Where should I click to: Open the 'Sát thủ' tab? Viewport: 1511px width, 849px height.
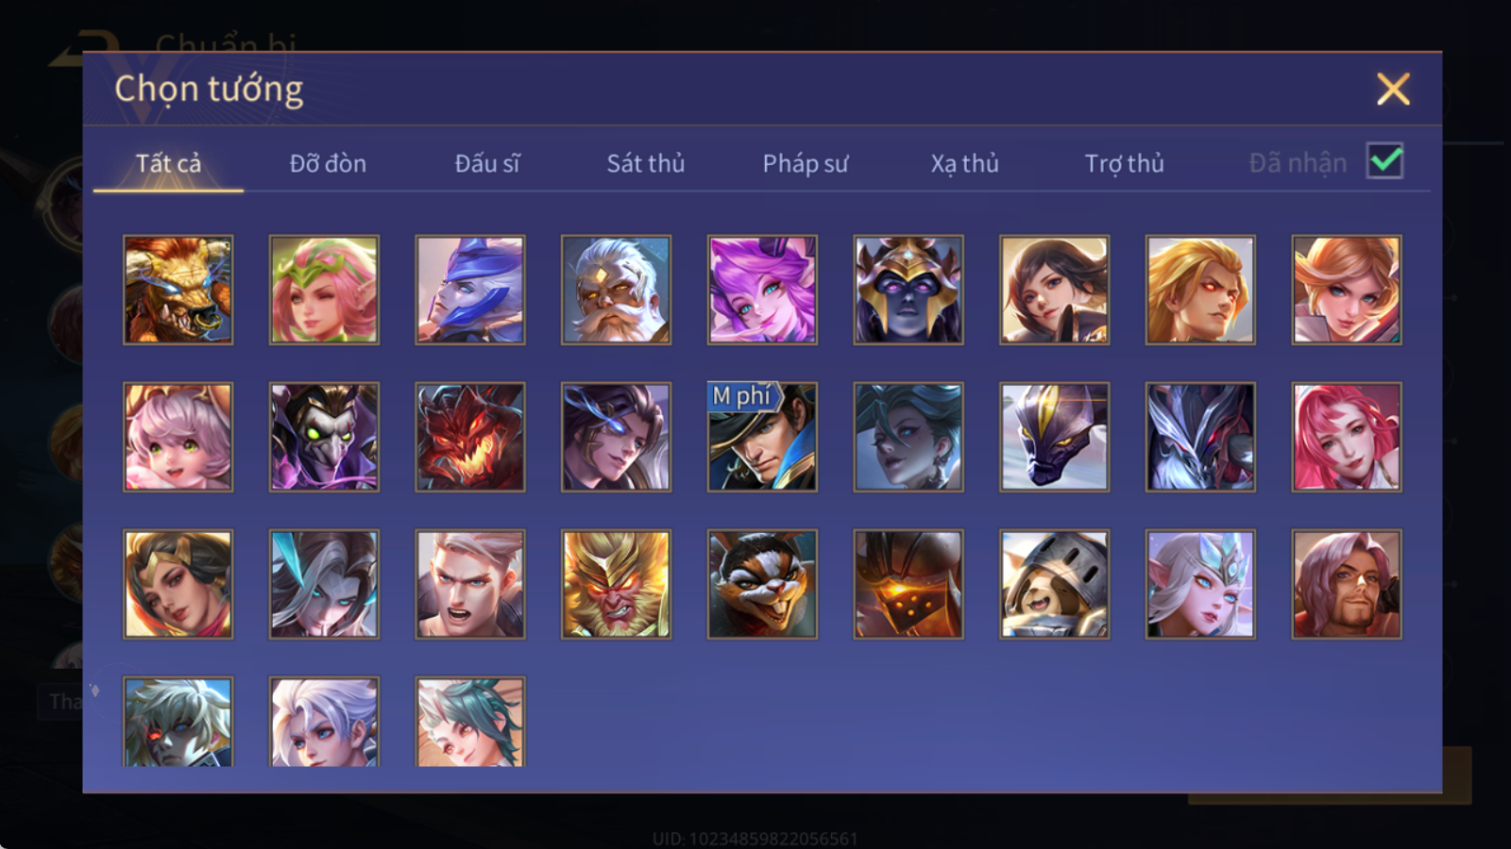pos(646,163)
